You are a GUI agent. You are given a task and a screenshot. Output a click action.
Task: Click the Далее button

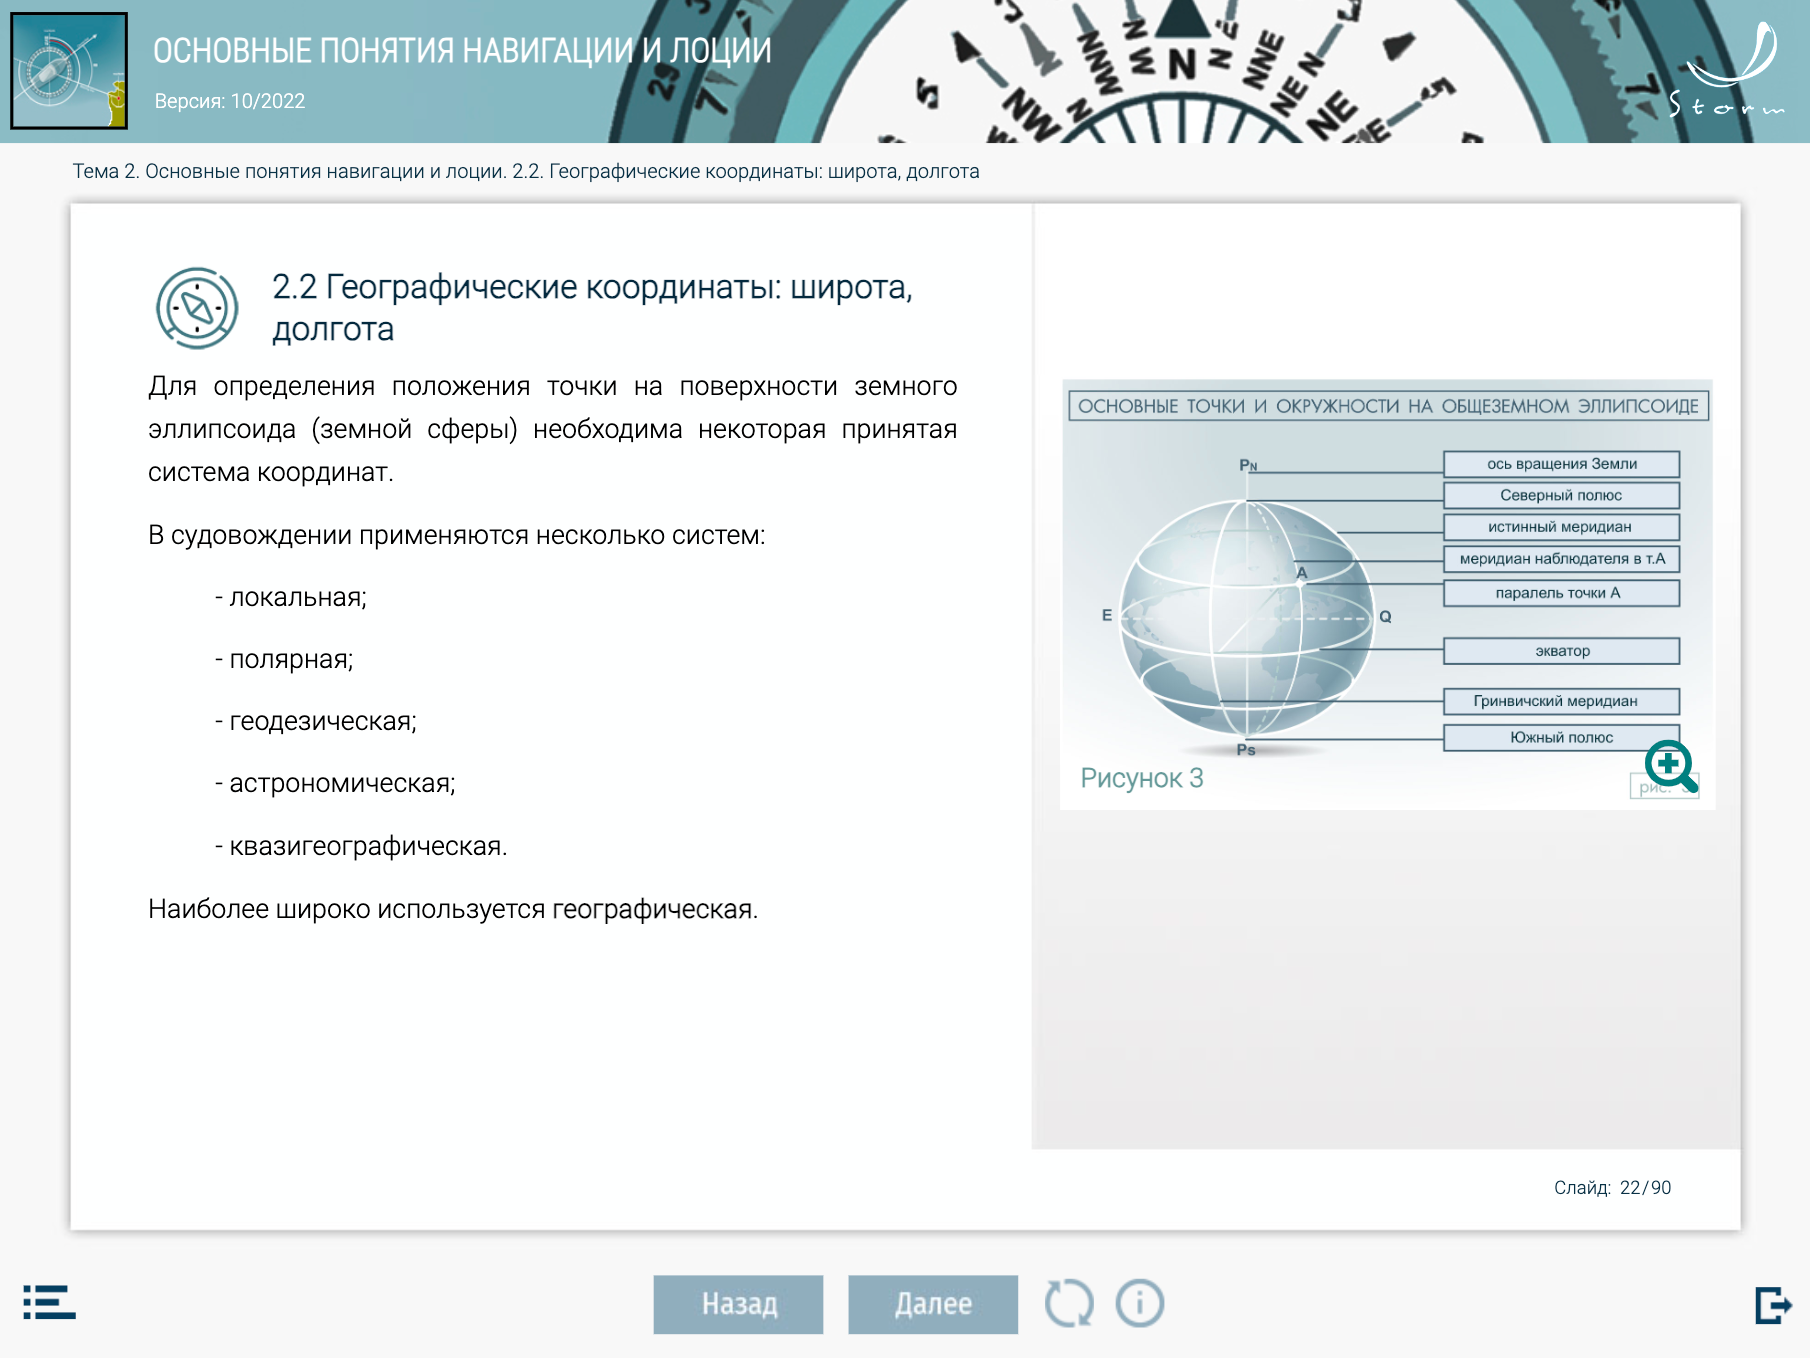point(933,1304)
